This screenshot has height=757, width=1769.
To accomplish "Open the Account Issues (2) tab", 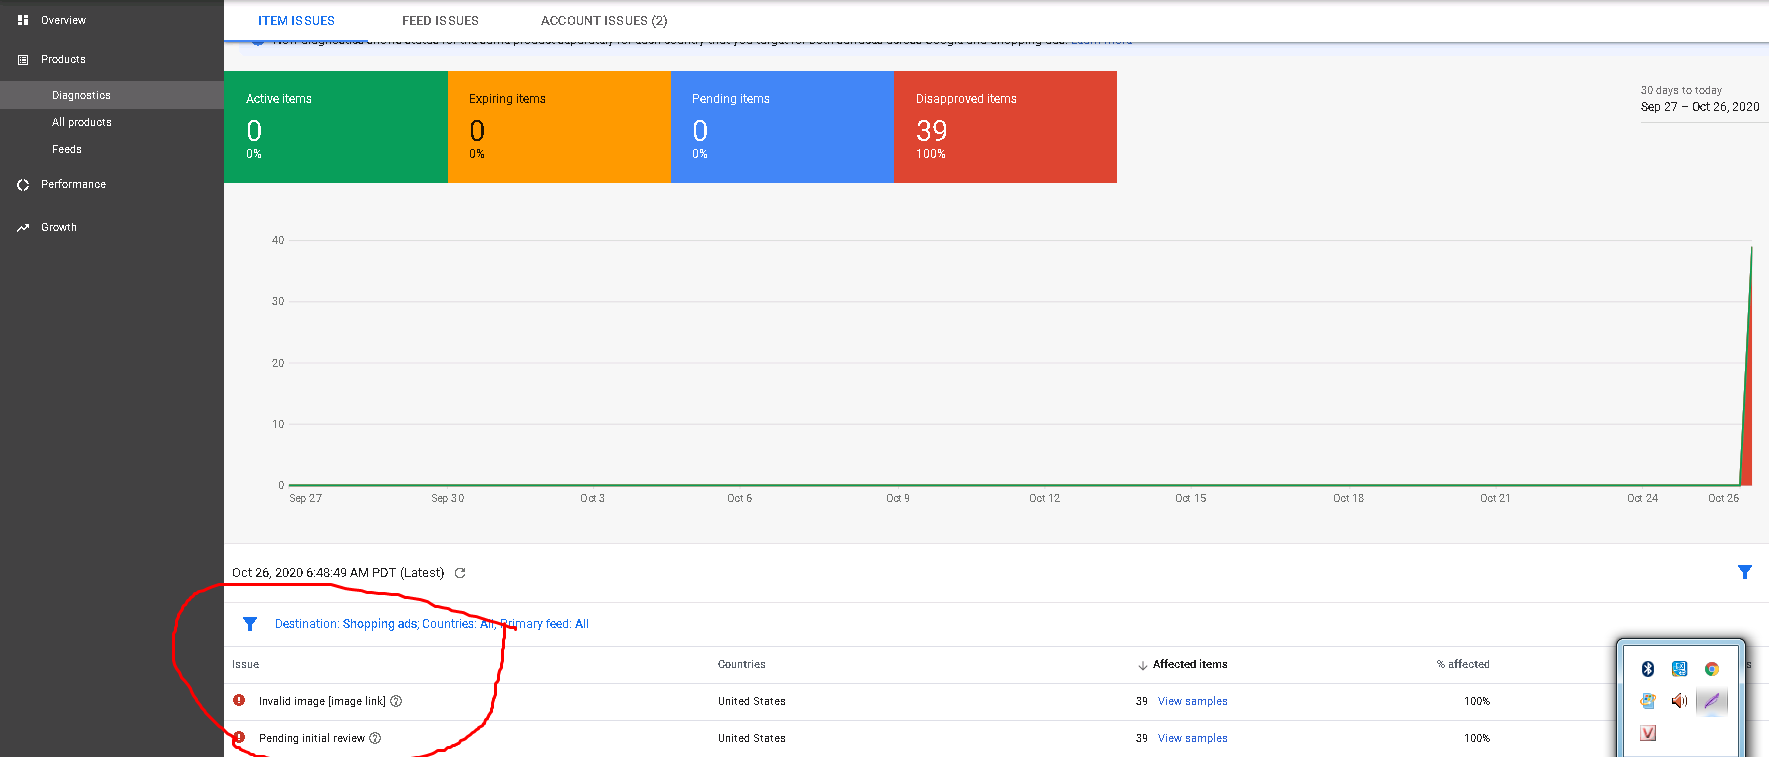I will click(603, 21).
